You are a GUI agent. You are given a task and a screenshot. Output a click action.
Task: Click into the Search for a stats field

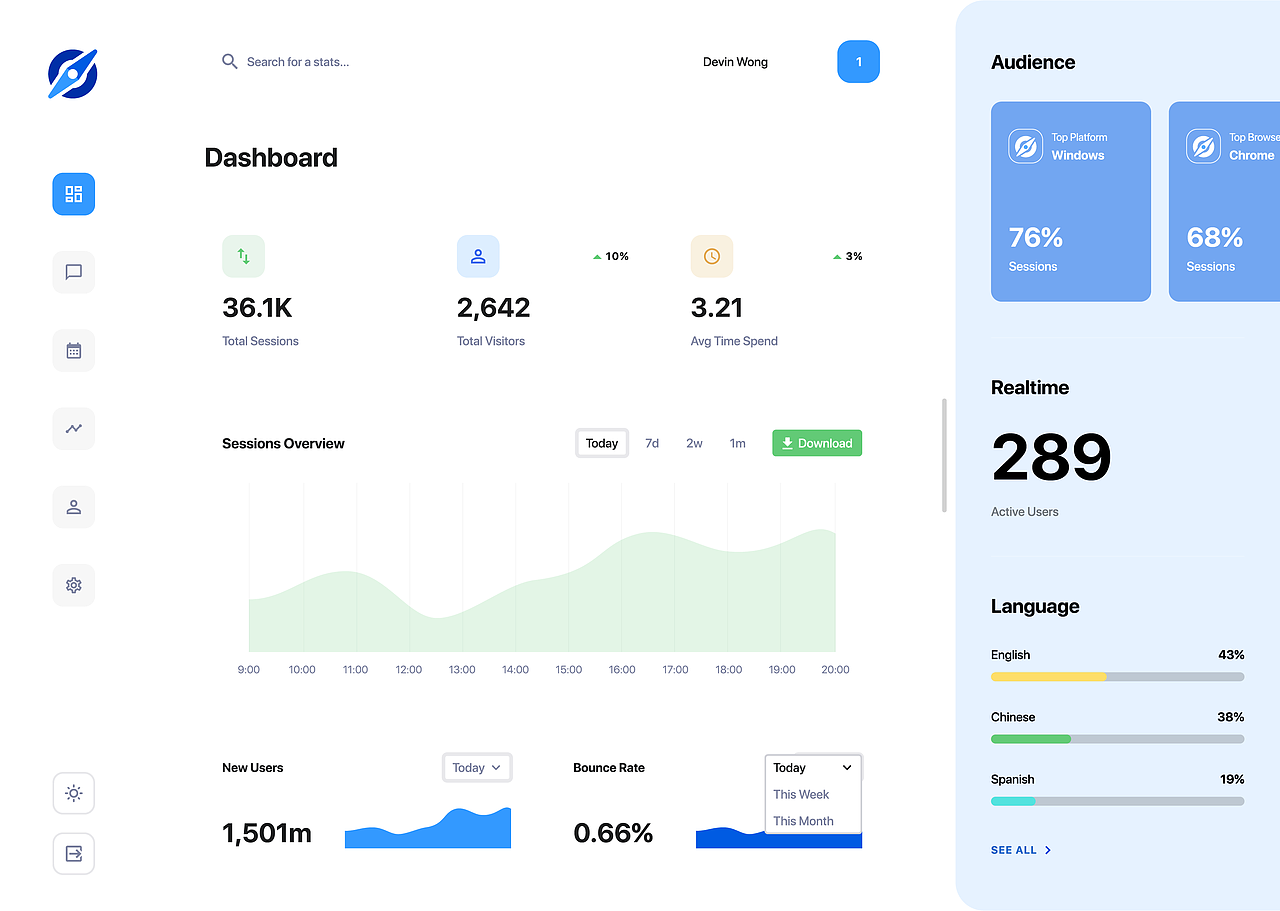(298, 62)
